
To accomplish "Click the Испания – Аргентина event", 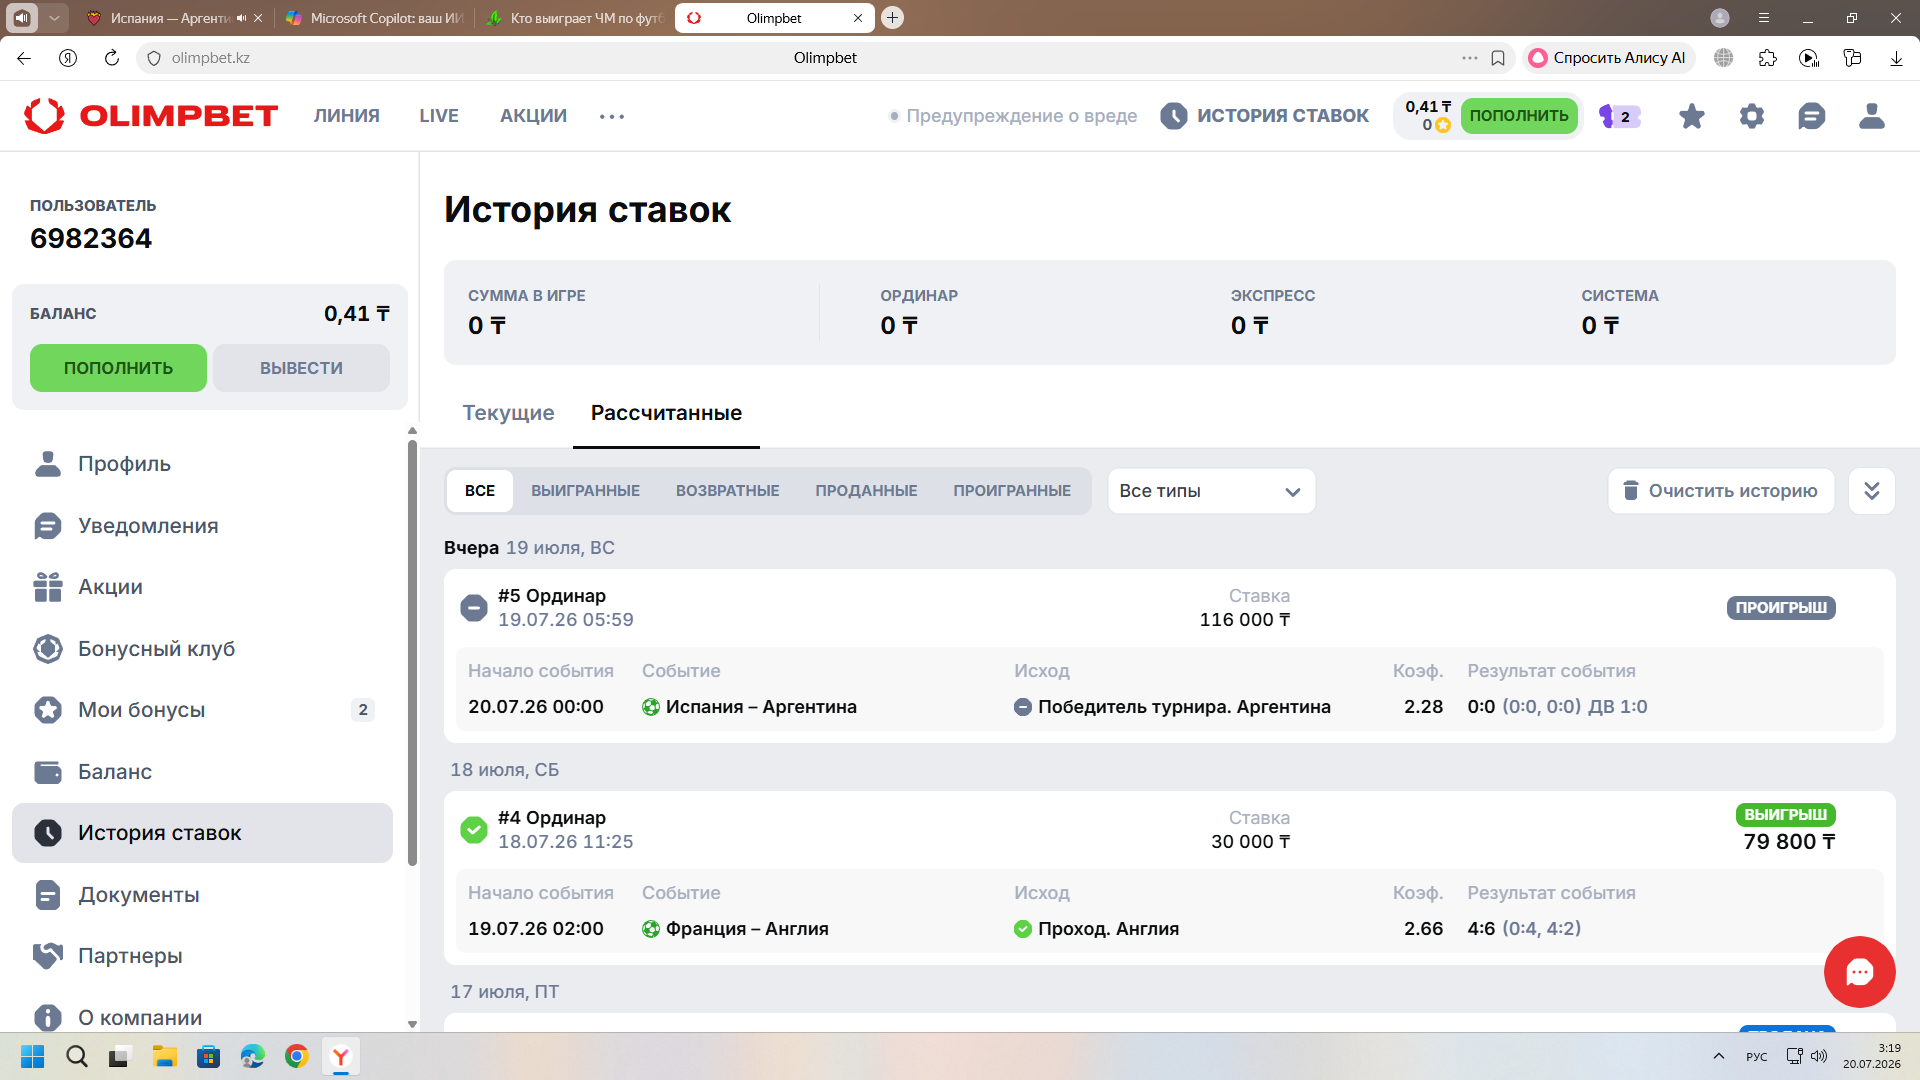I will click(761, 707).
